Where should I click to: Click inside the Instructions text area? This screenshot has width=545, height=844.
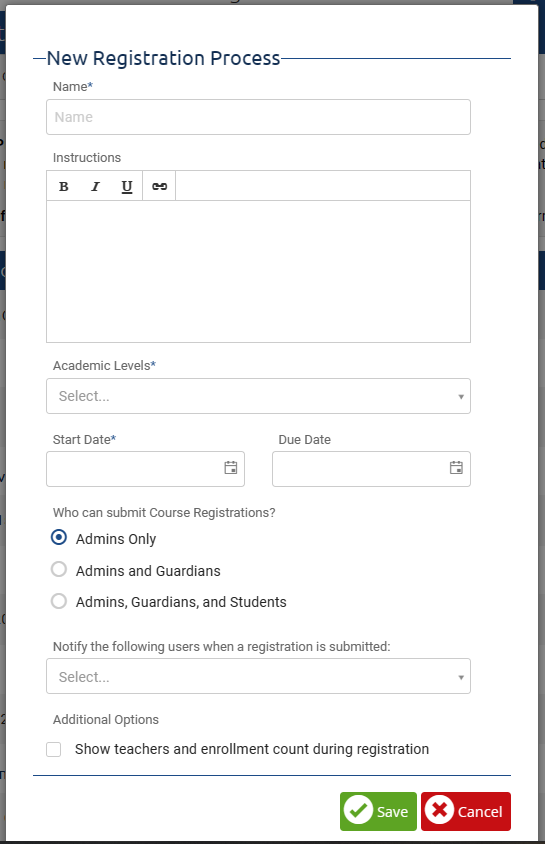point(258,271)
